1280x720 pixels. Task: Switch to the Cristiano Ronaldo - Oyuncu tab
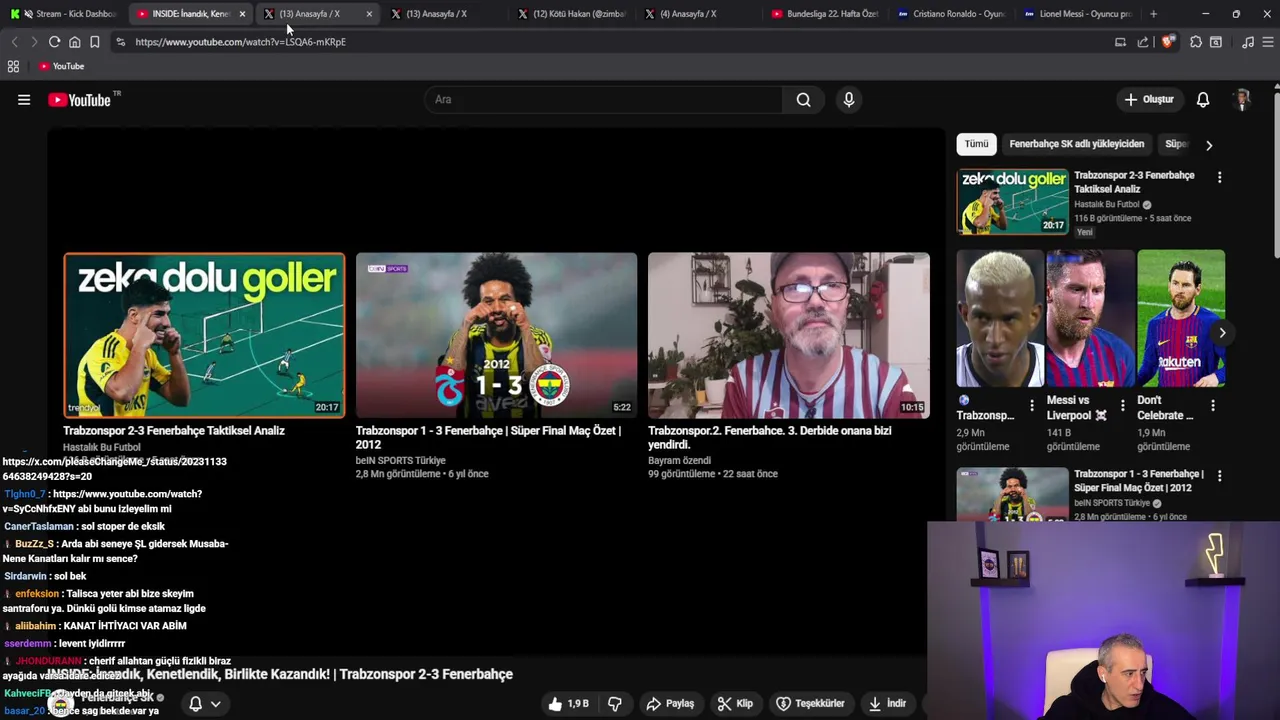950,14
